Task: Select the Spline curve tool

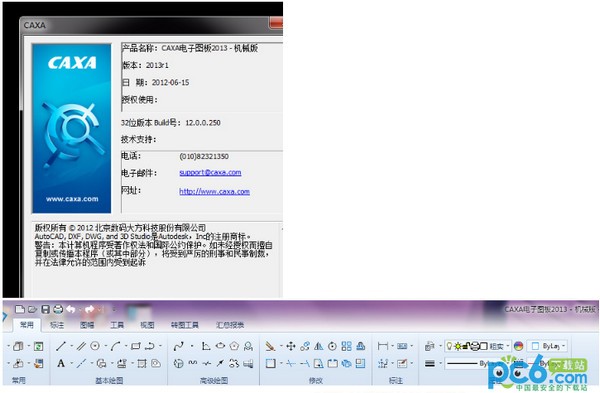Action: pyautogui.click(x=178, y=346)
